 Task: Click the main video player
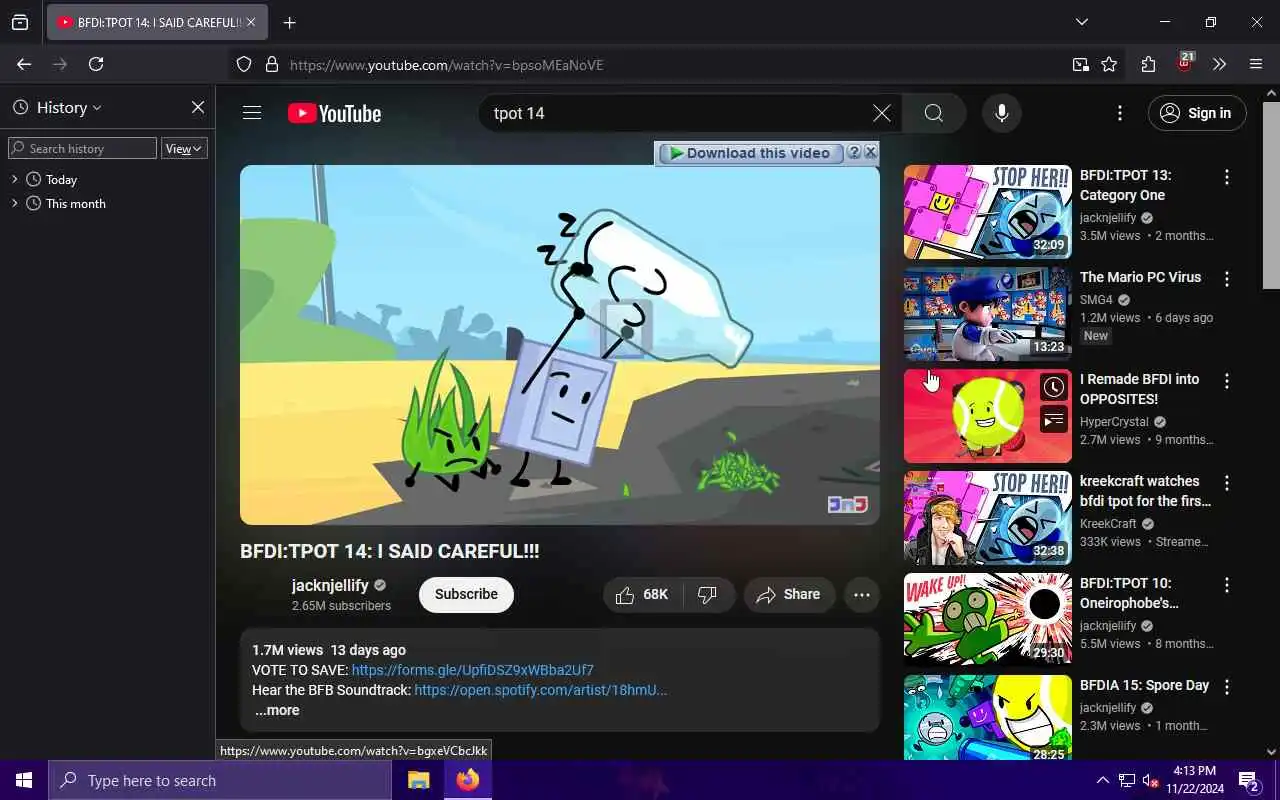click(x=560, y=345)
